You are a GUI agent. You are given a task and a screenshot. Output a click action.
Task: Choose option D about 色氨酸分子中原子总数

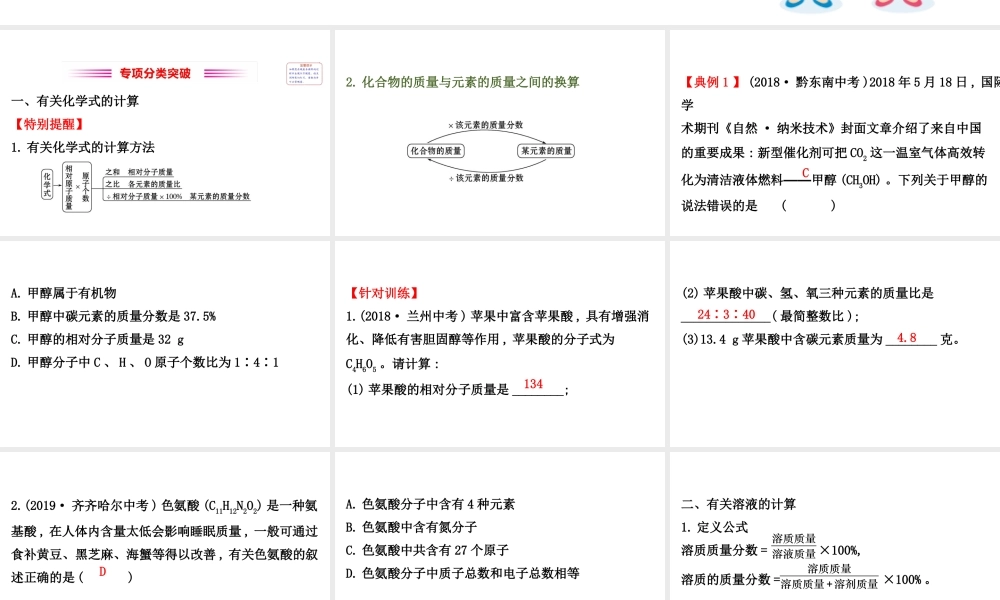coord(464,573)
